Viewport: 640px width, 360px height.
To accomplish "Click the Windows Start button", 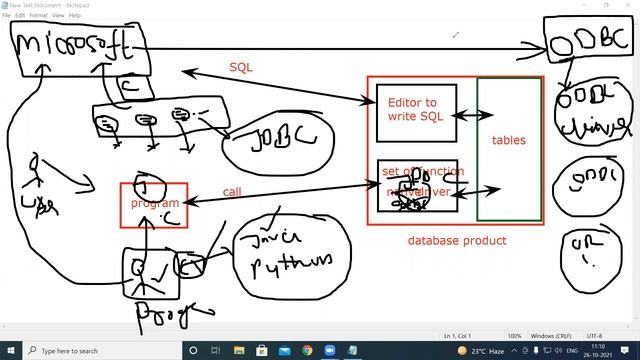I will (11, 351).
